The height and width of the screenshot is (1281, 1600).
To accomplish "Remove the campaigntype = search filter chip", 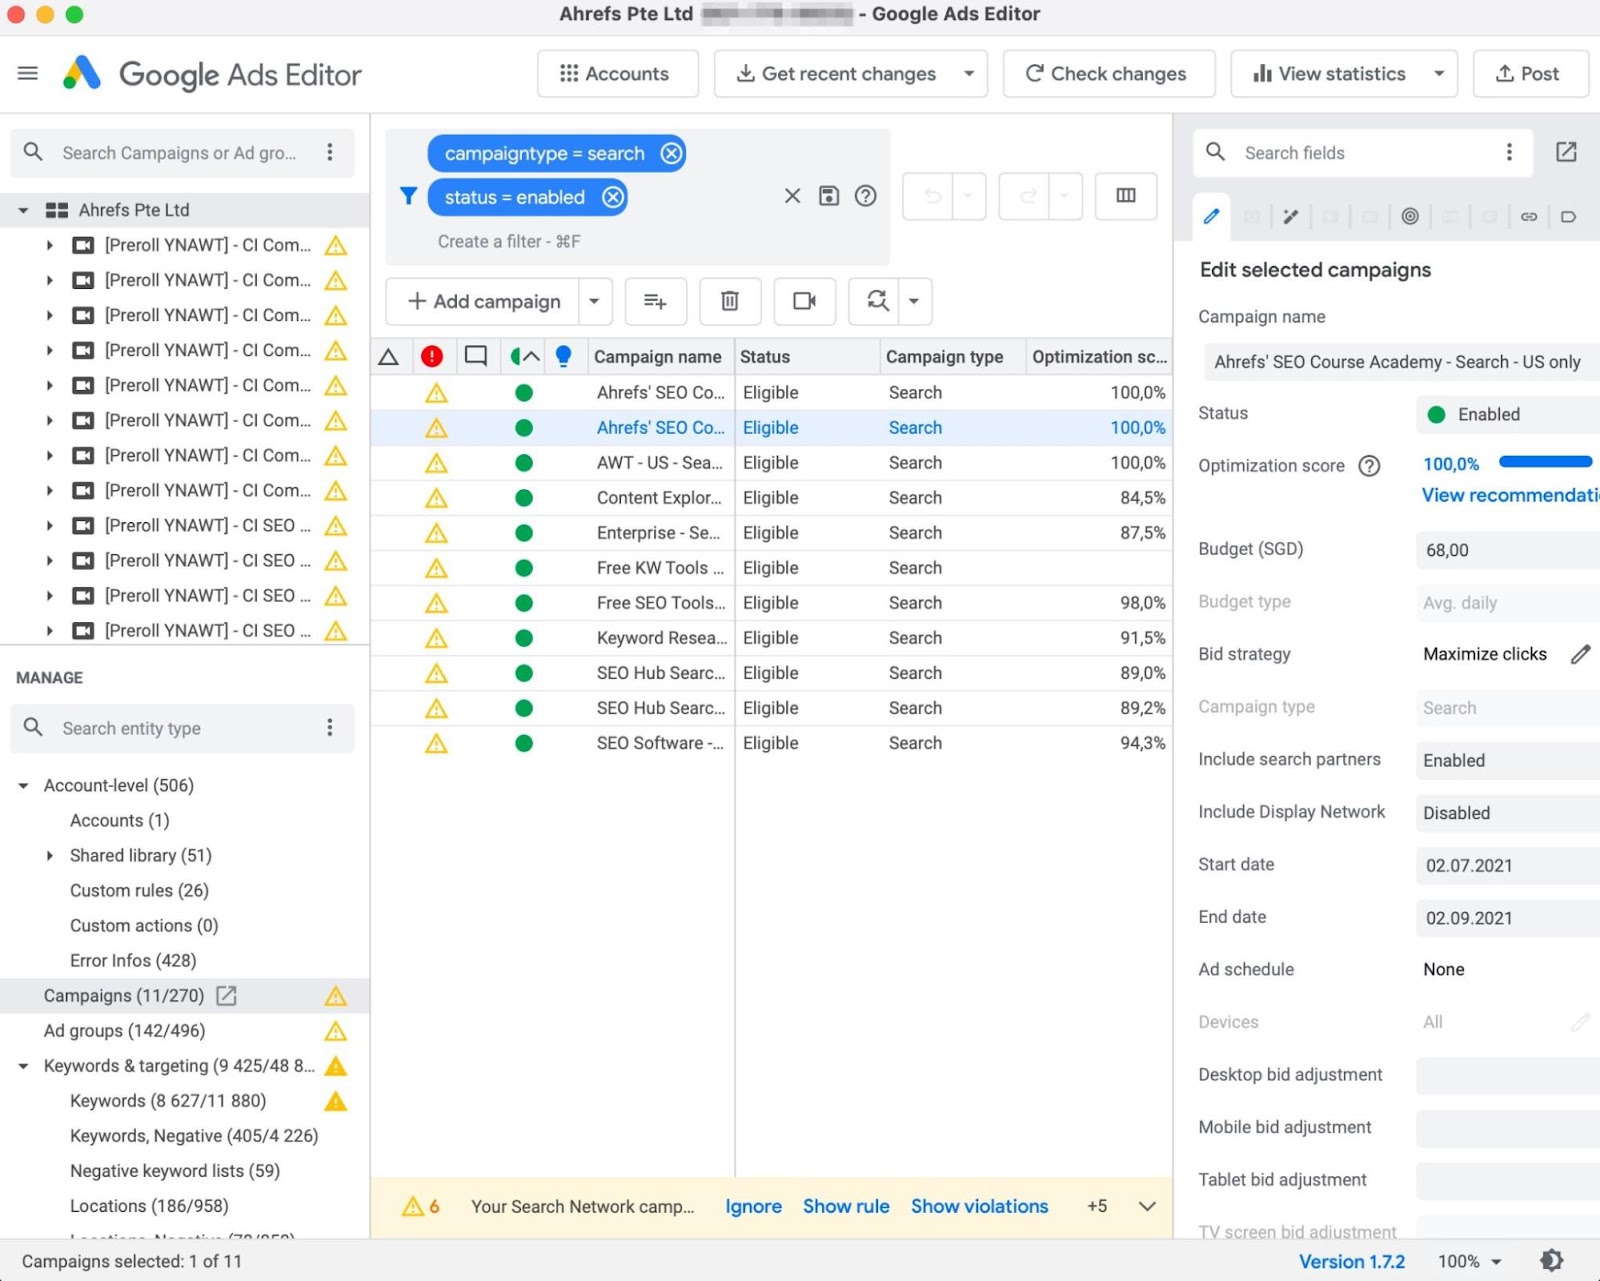I will [x=672, y=153].
